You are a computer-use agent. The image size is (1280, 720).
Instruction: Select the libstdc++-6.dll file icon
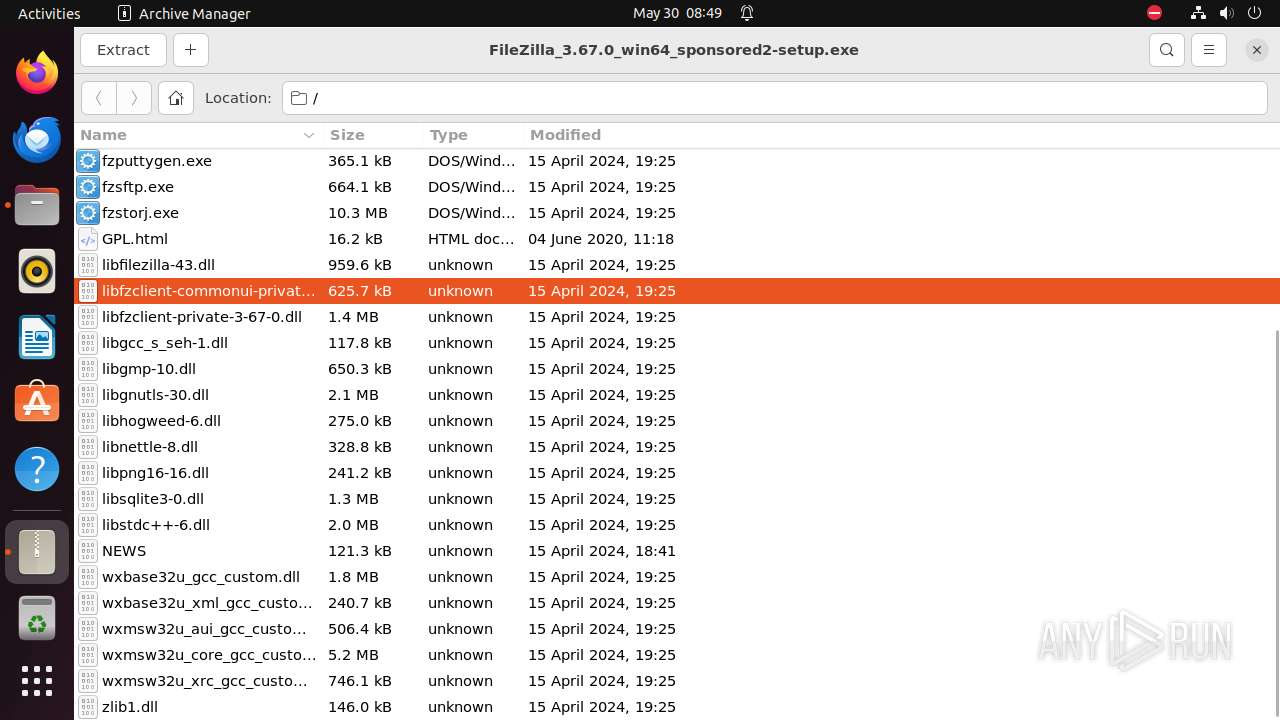click(88, 525)
